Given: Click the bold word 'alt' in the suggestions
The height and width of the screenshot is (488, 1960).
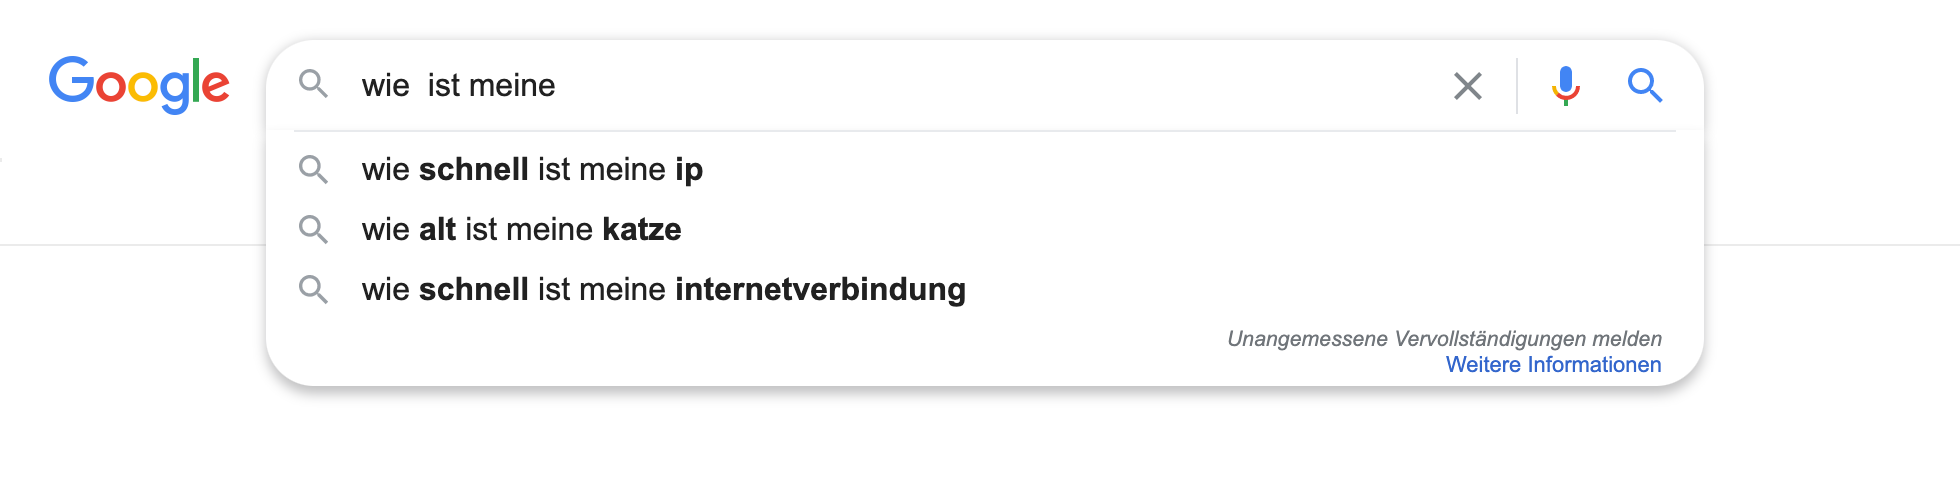Looking at the screenshot, I should tap(437, 229).
